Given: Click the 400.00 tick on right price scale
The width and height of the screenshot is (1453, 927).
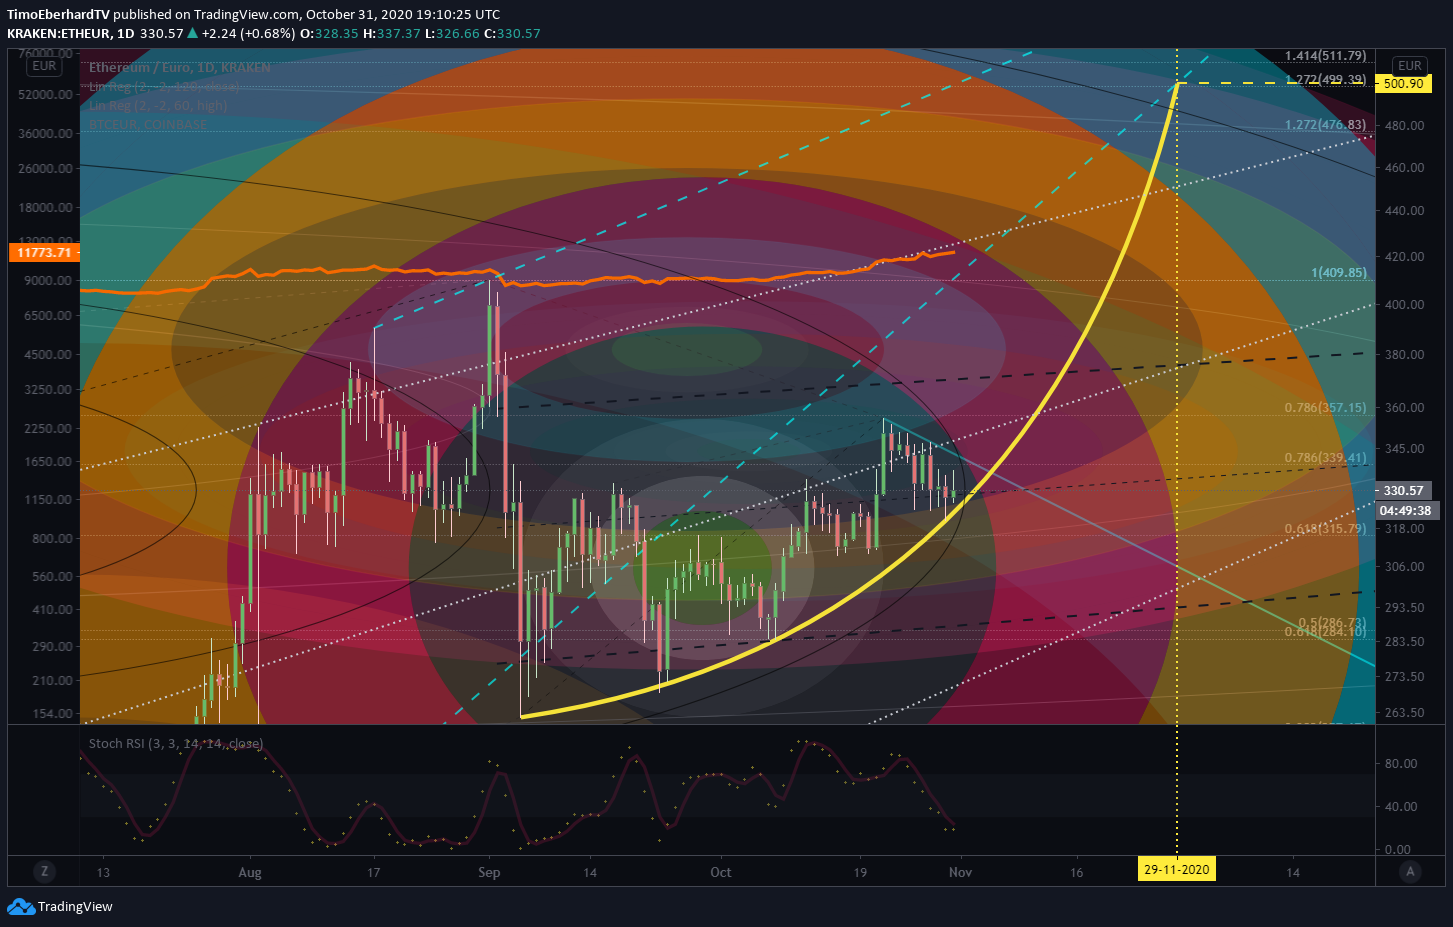Looking at the screenshot, I should 1405,305.
